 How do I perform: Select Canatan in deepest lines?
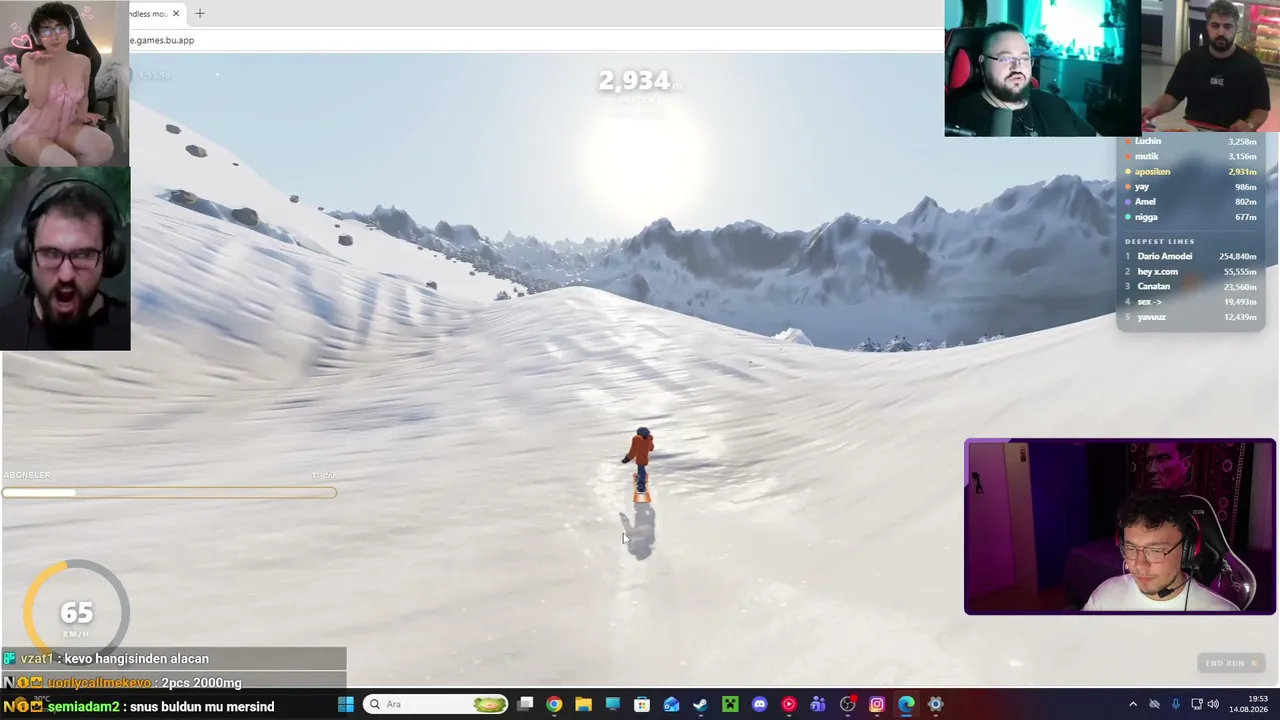pyautogui.click(x=1190, y=286)
